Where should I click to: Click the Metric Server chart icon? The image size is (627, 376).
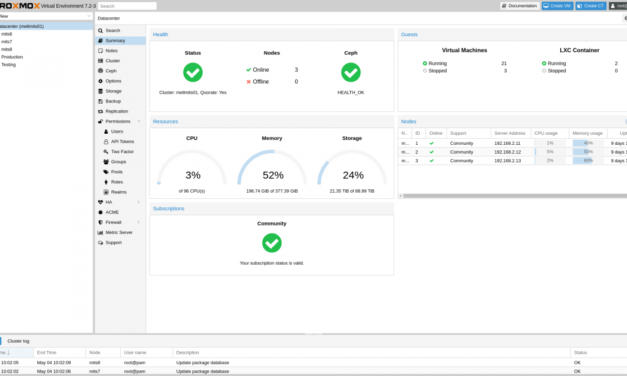click(100, 232)
